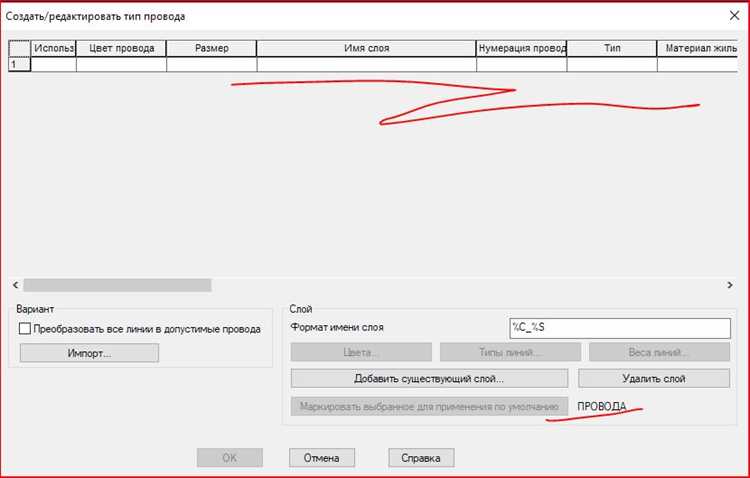Click the disabled 'Веса линий...' button
The height and width of the screenshot is (478, 750).
(660, 352)
